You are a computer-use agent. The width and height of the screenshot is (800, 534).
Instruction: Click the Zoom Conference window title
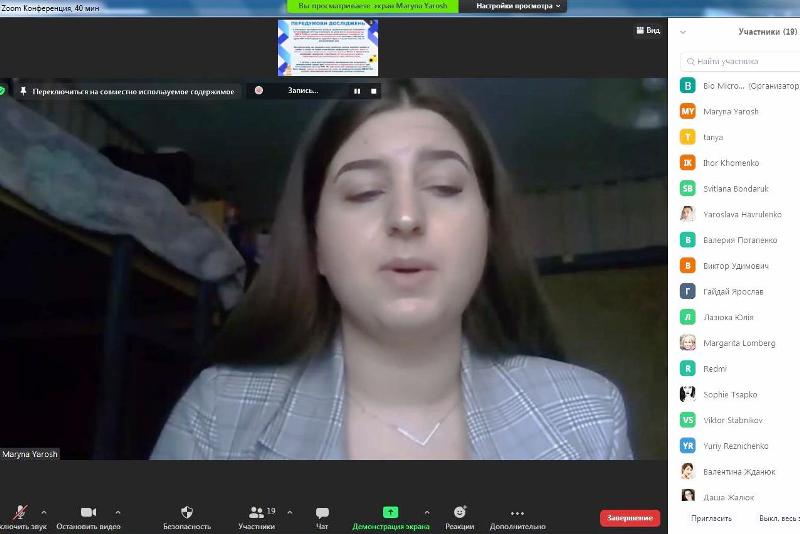tap(50, 8)
